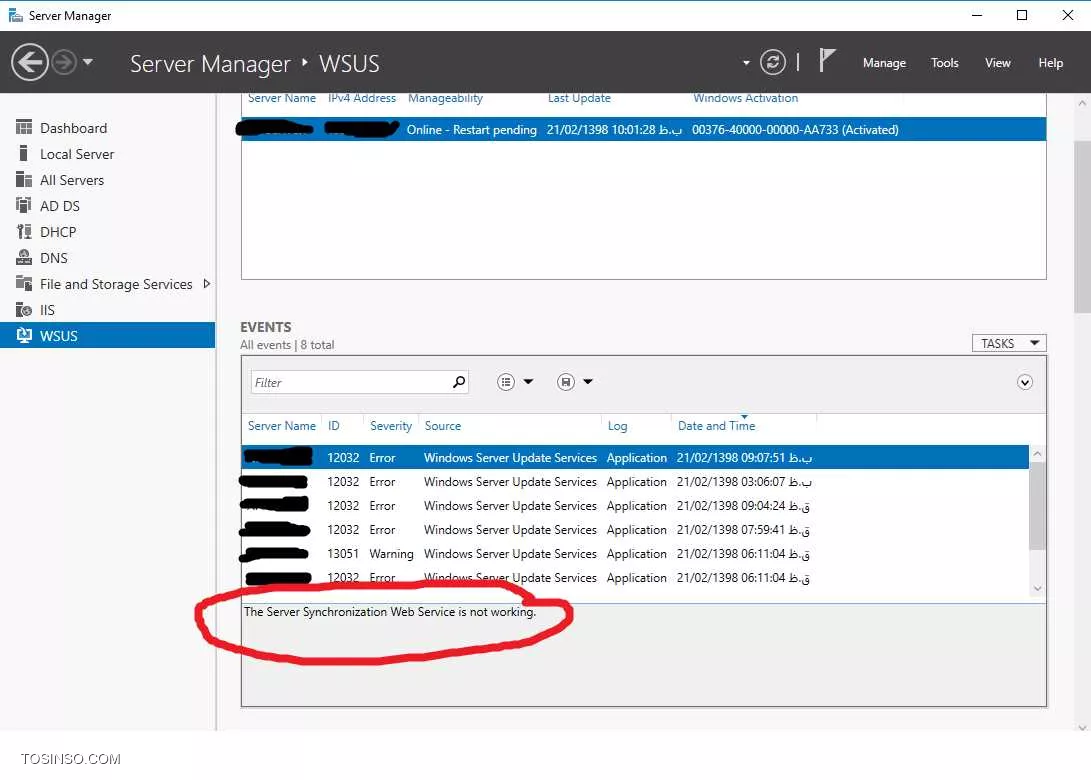
Task: Sort events by ID column
Action: pos(334,426)
